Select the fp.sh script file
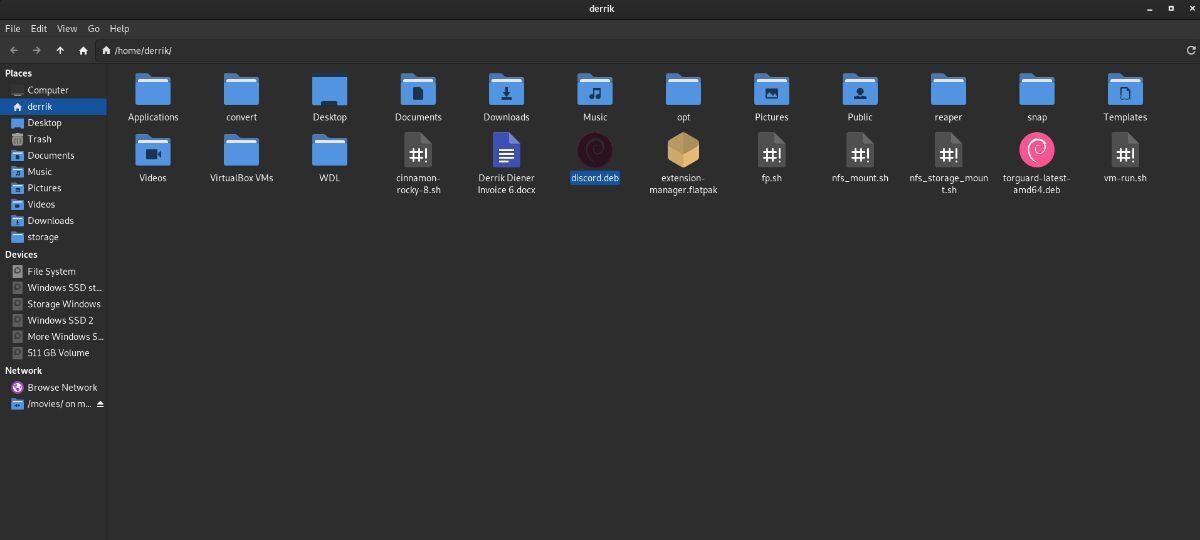The width and height of the screenshot is (1200, 540). click(771, 151)
